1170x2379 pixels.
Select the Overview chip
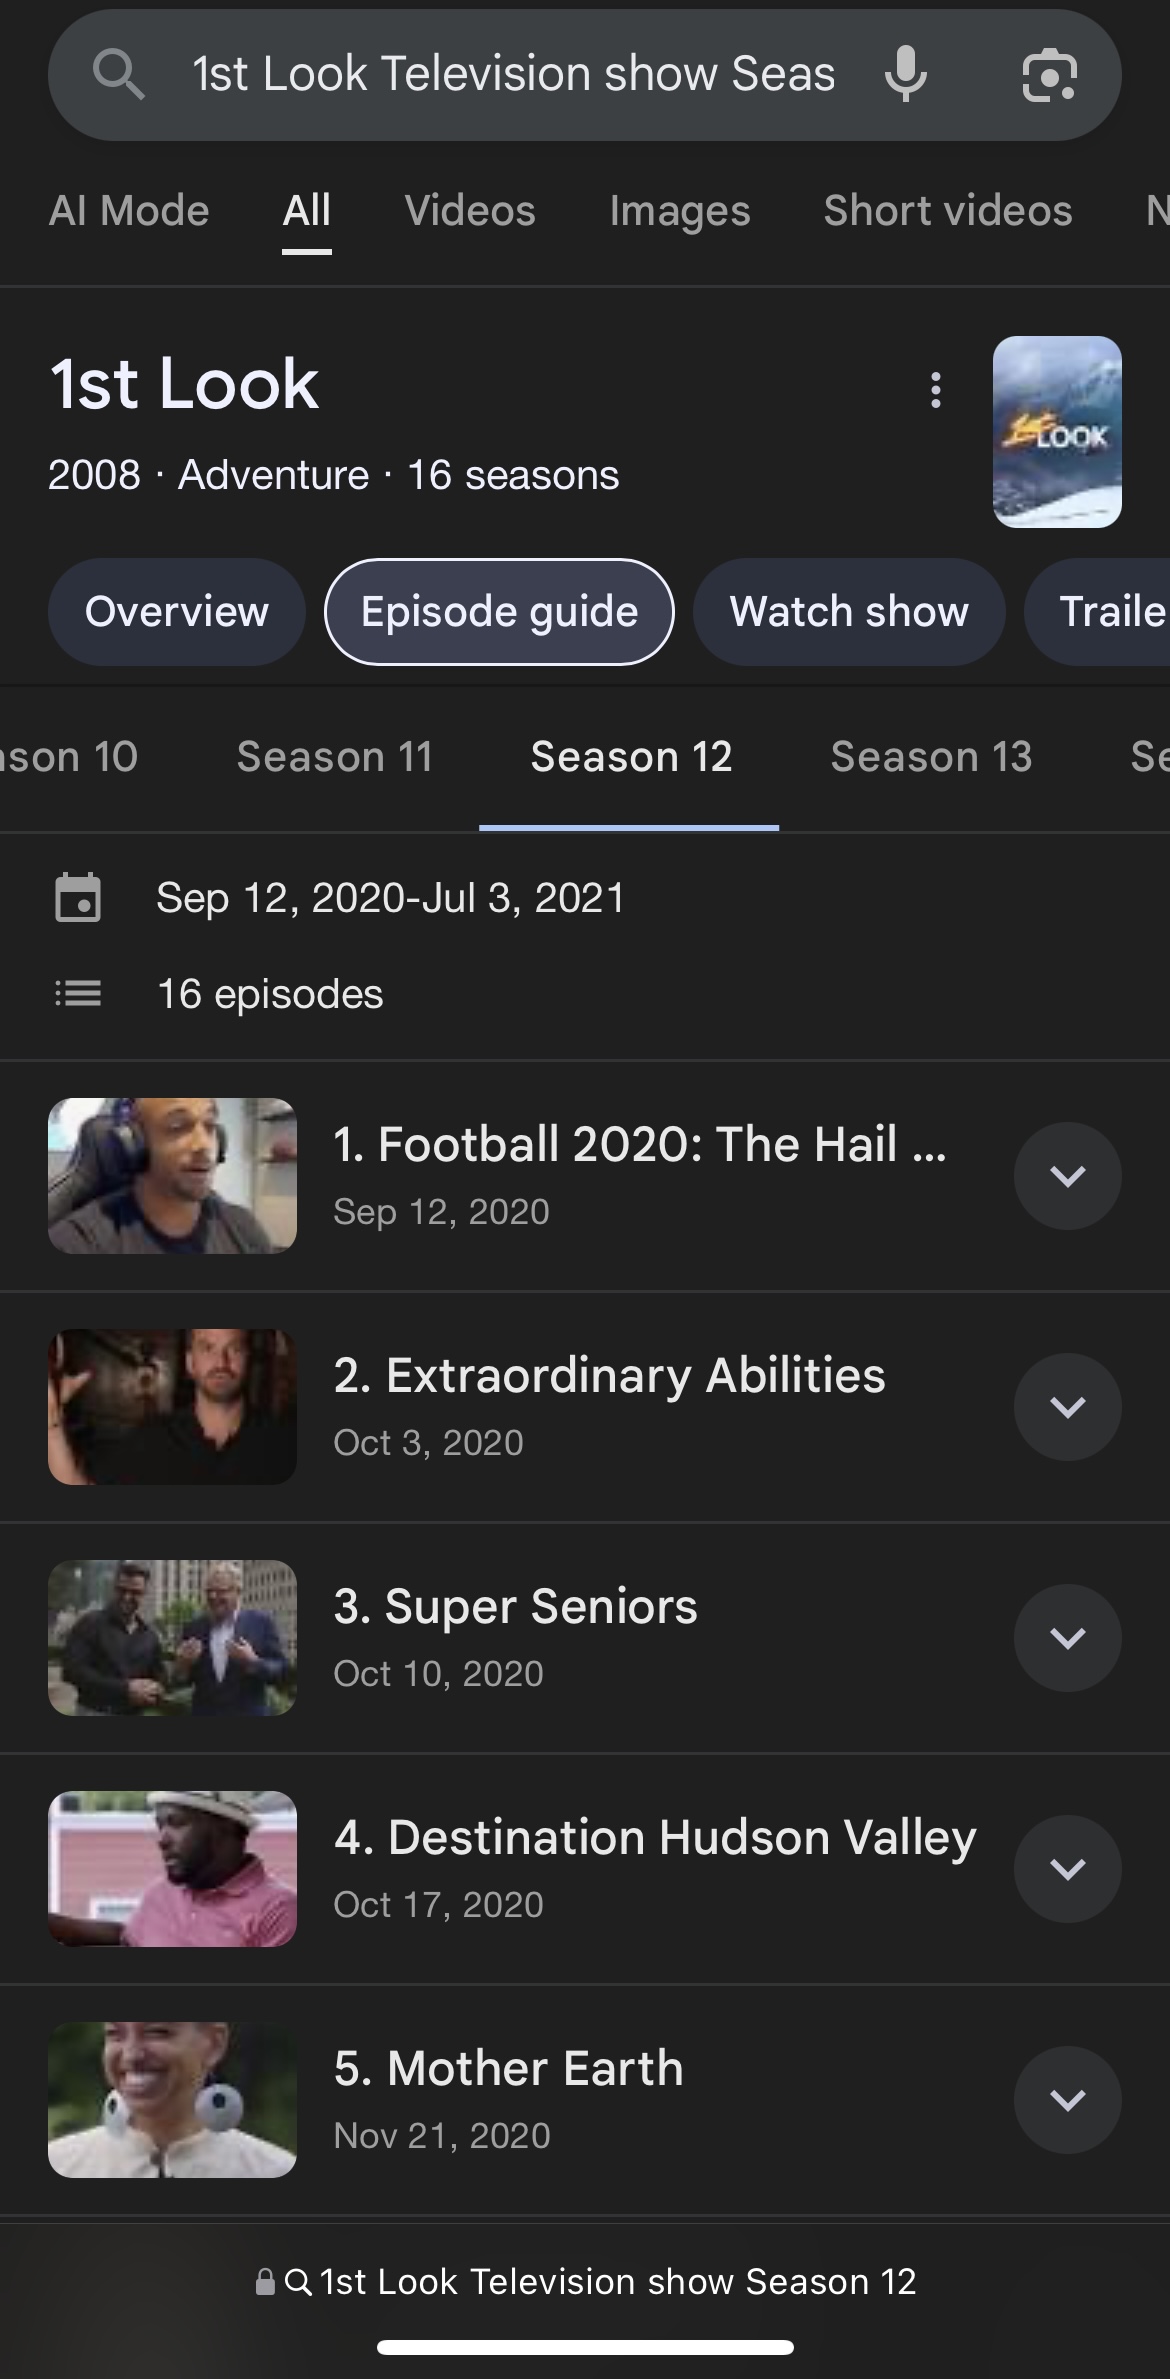point(177,612)
